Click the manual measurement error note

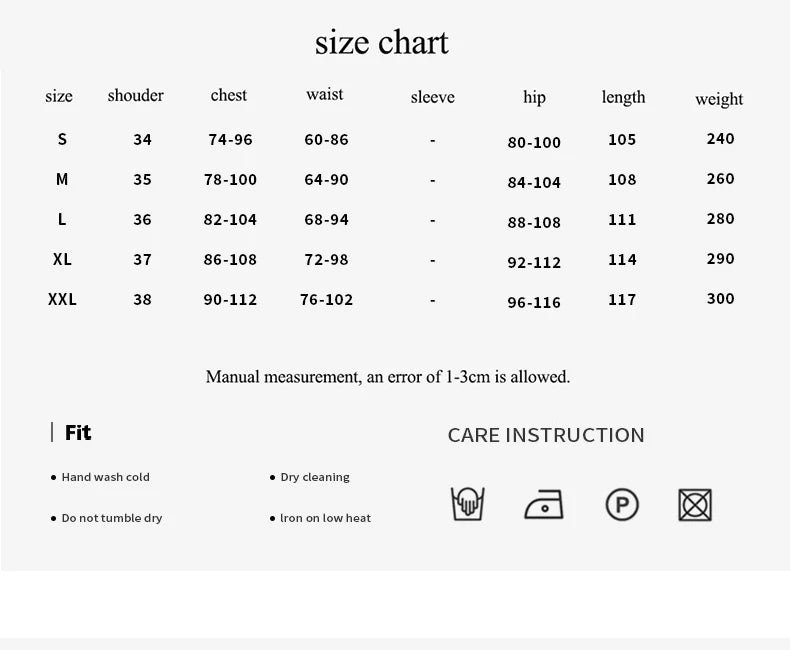(x=388, y=377)
